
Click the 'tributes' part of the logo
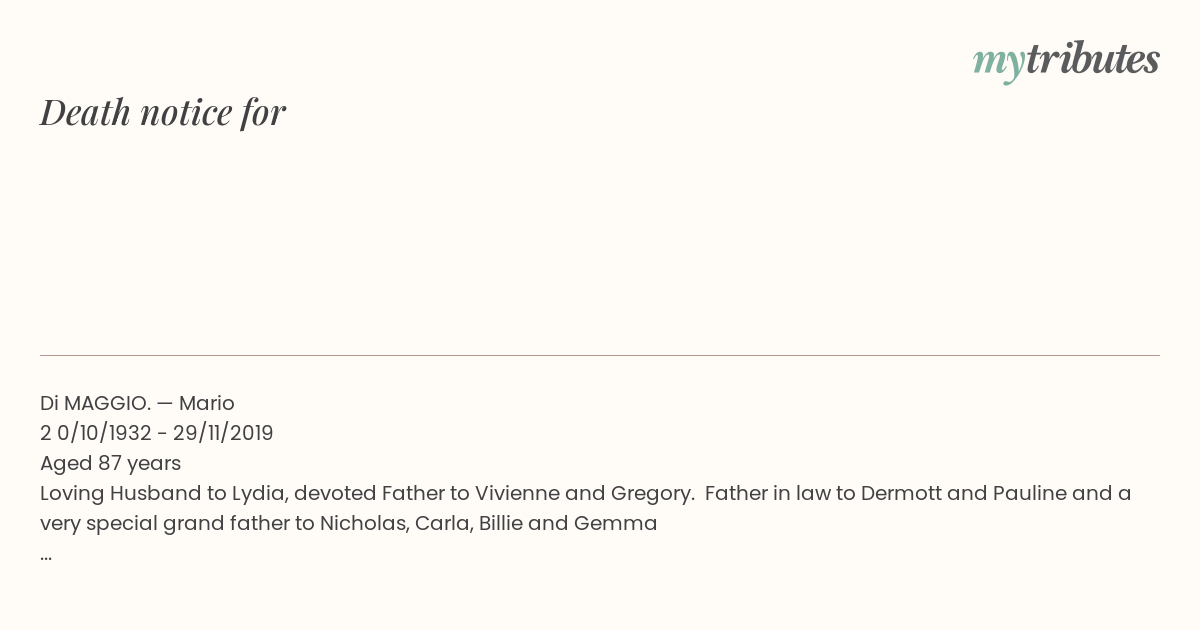click(1093, 59)
